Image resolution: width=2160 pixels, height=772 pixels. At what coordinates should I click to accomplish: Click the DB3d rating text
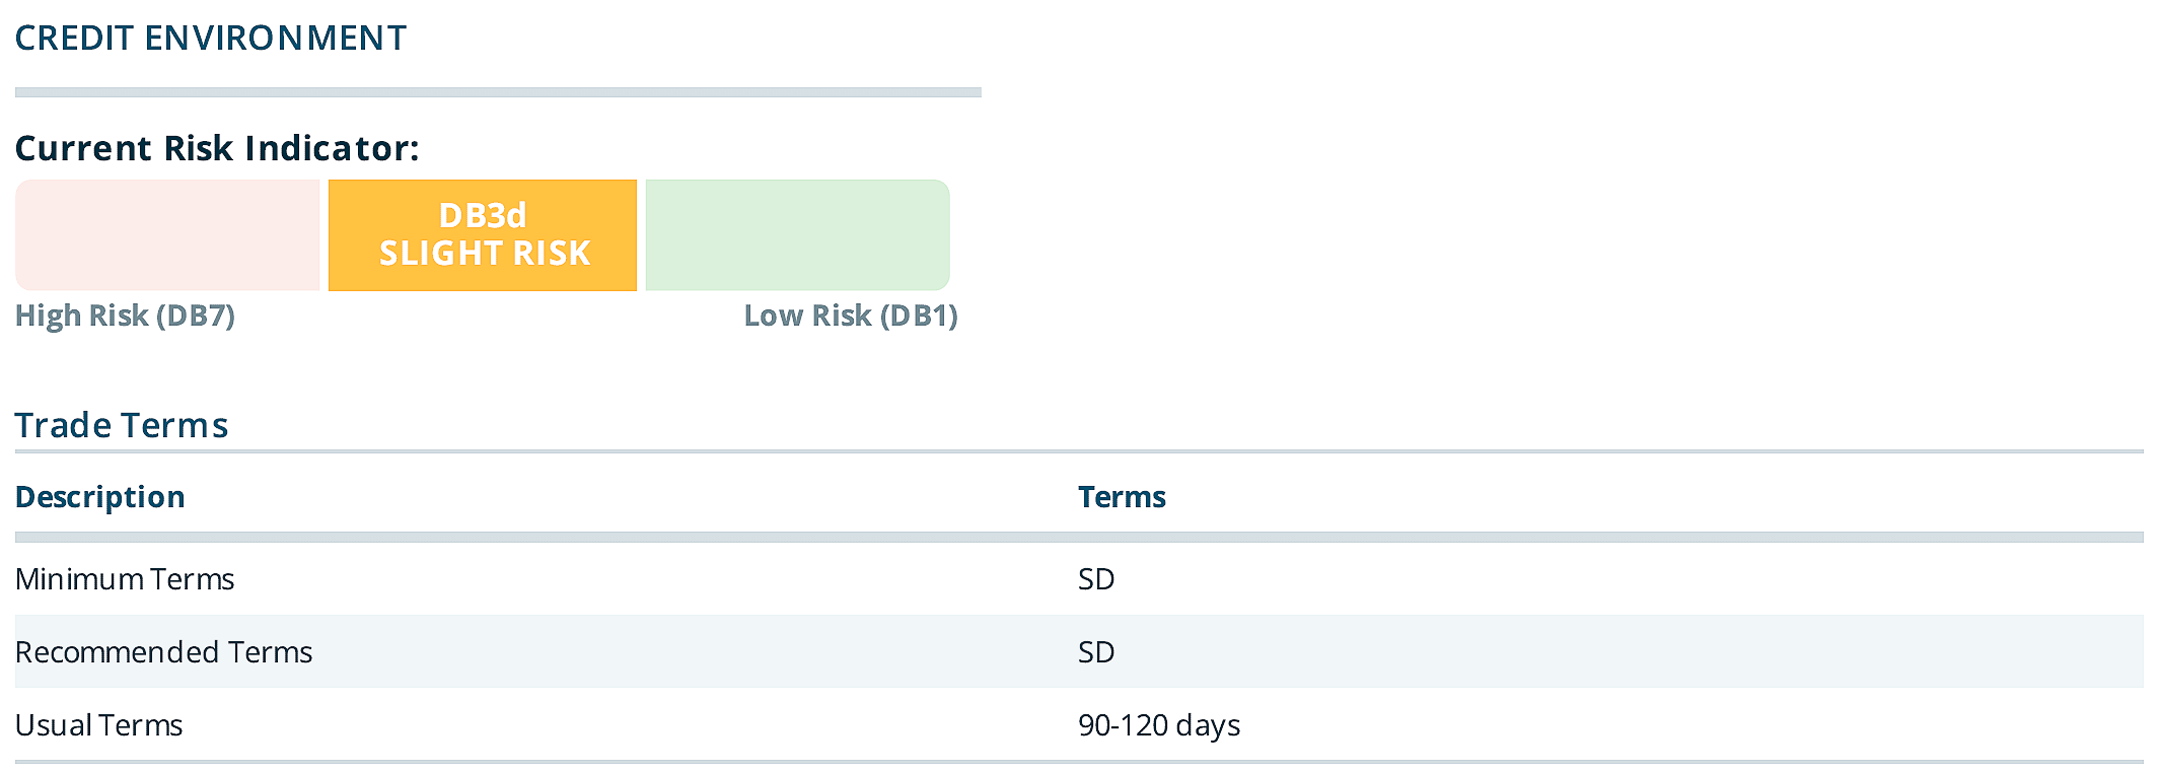(482, 215)
